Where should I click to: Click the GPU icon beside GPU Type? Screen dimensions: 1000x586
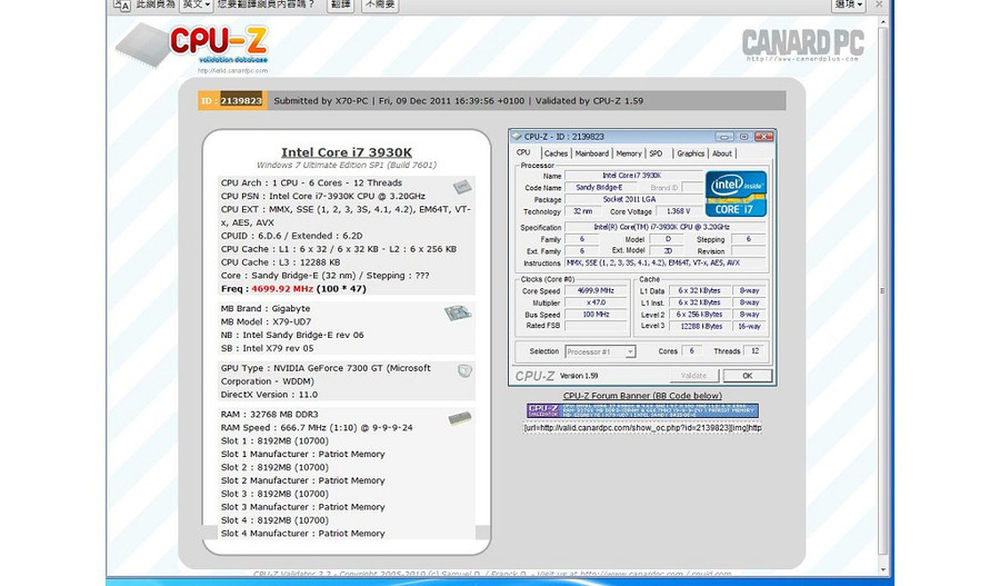point(464,371)
